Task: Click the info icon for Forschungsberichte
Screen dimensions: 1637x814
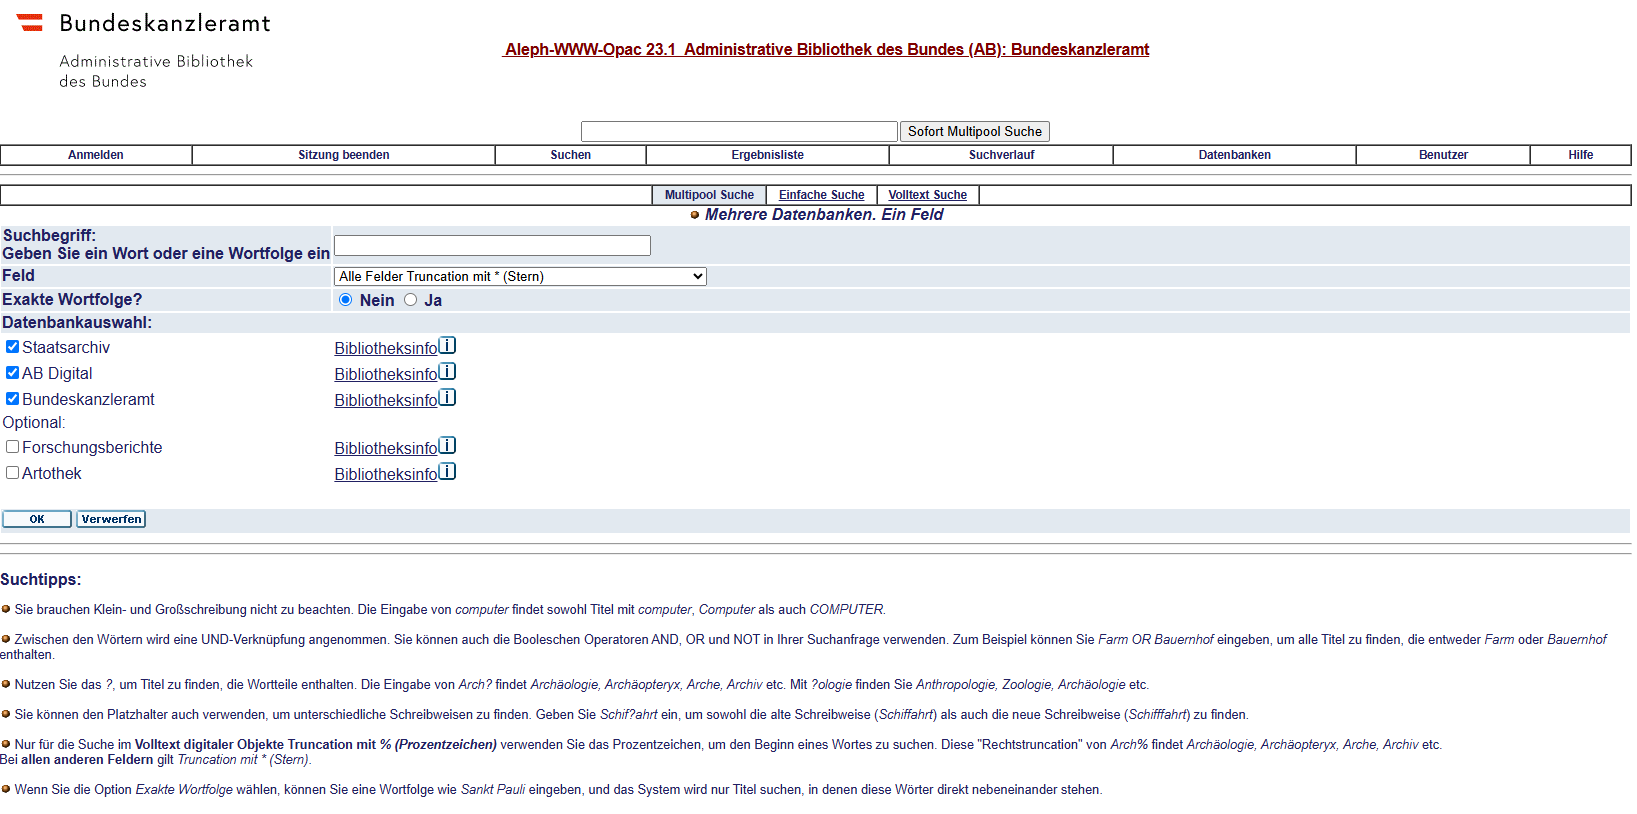Action: click(x=447, y=446)
